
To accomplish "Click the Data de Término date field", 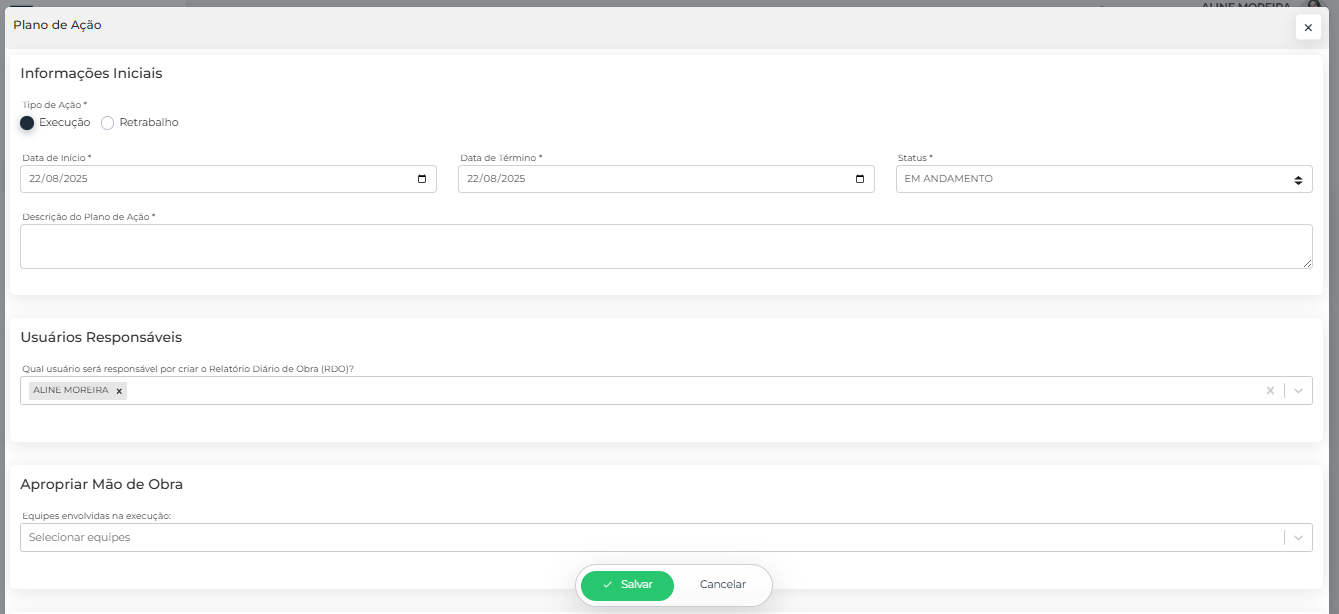I will pyautogui.click(x=640, y=179).
